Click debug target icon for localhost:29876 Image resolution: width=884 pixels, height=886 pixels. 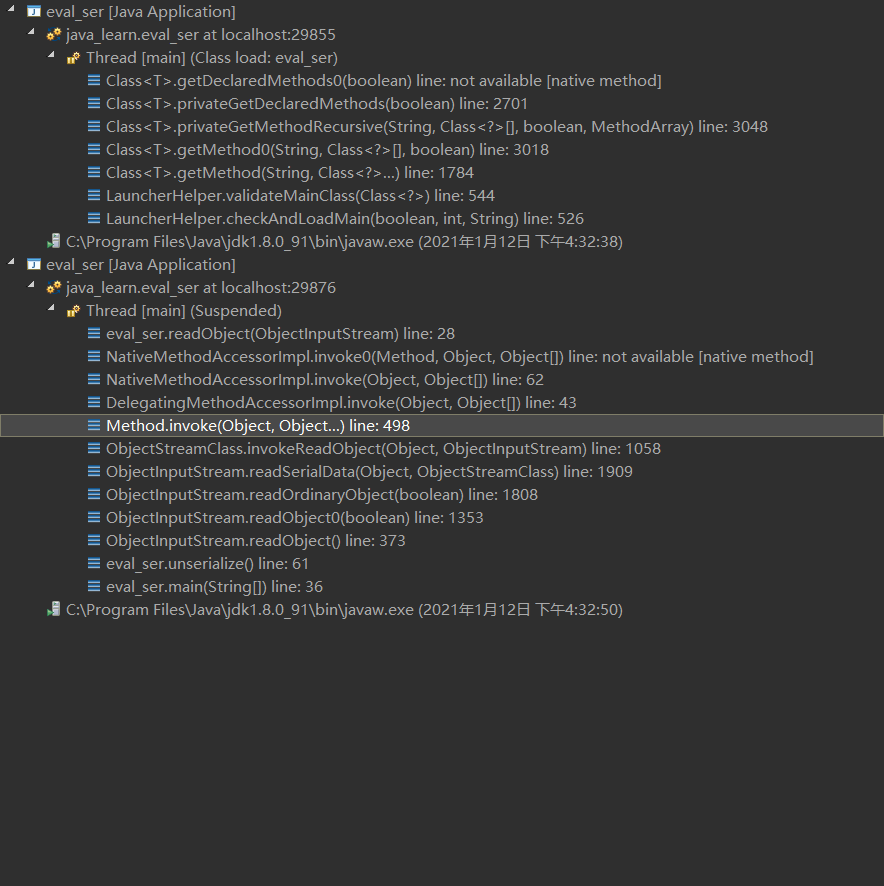coord(54,288)
